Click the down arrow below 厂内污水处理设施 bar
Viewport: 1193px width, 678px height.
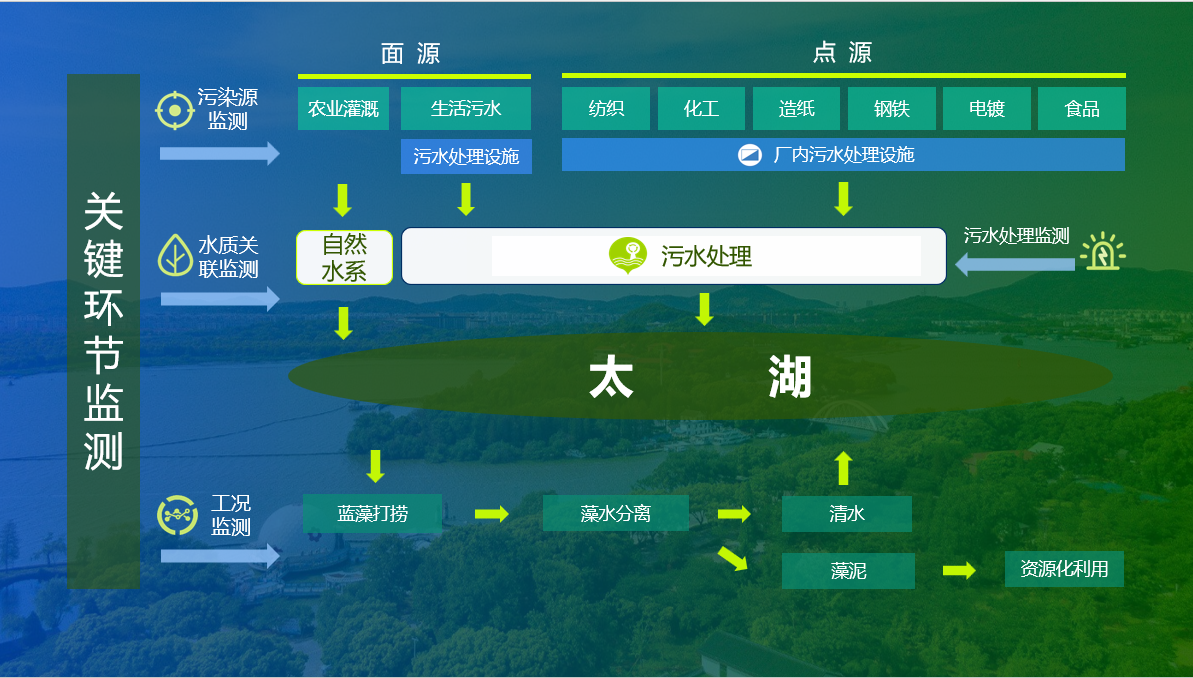(x=843, y=199)
